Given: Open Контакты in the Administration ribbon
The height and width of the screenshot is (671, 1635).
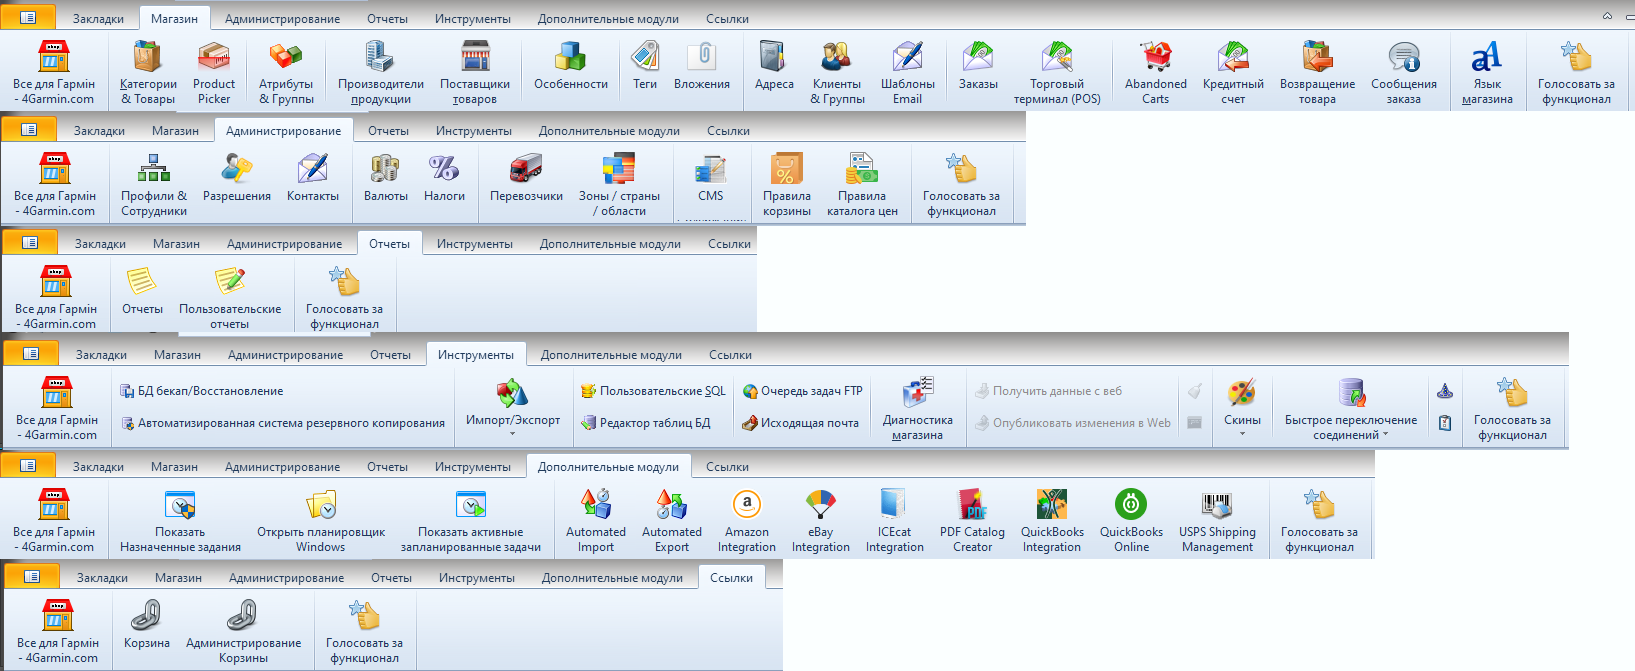Looking at the screenshot, I should click(313, 178).
